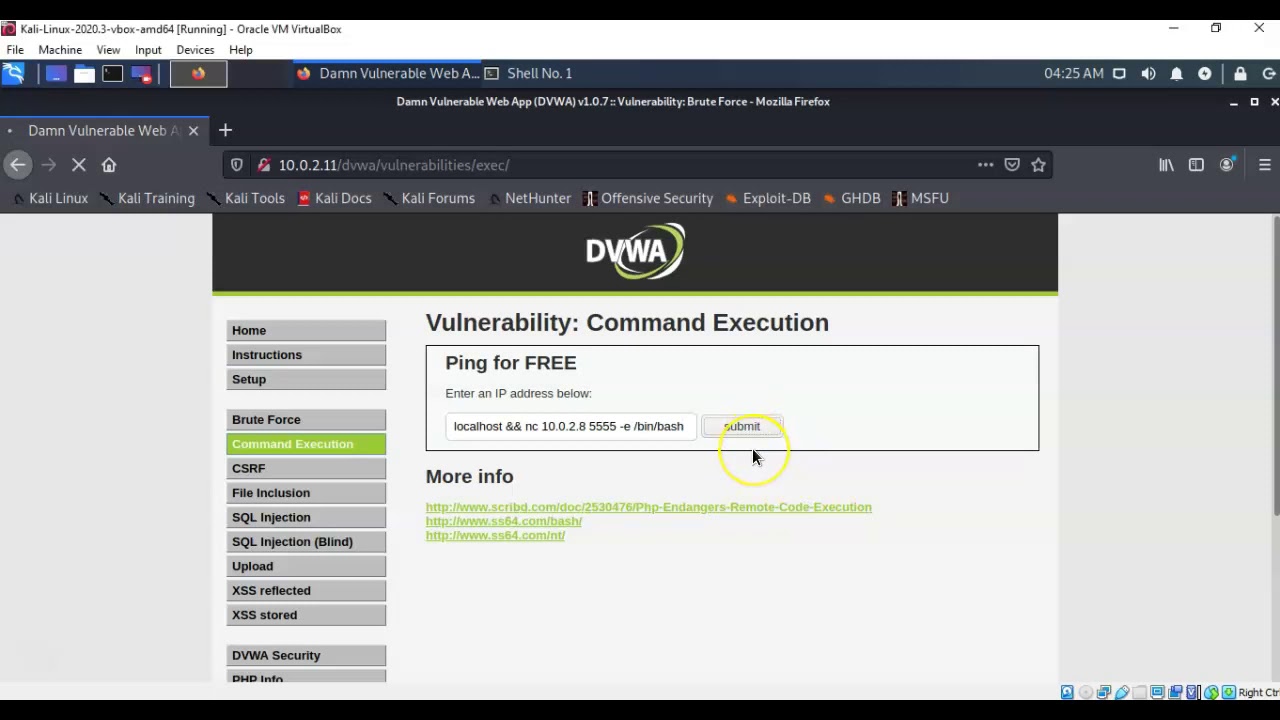Open the VirtualBox Machine menu

click(x=60, y=50)
